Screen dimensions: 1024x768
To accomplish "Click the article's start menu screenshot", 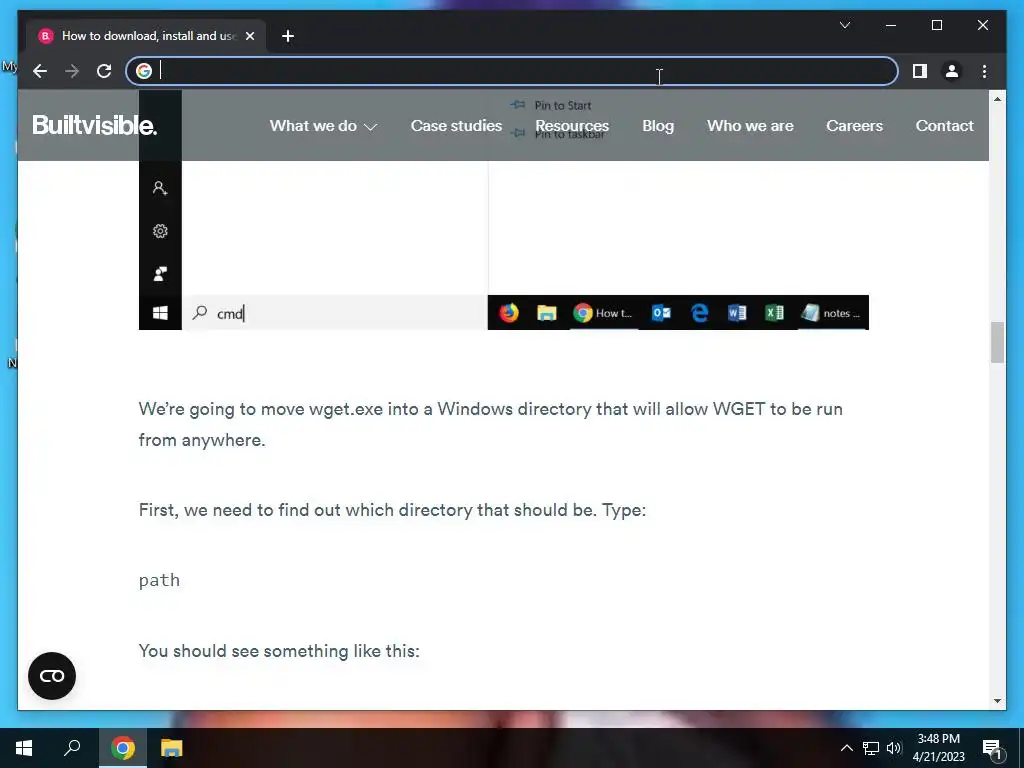I will tap(504, 245).
